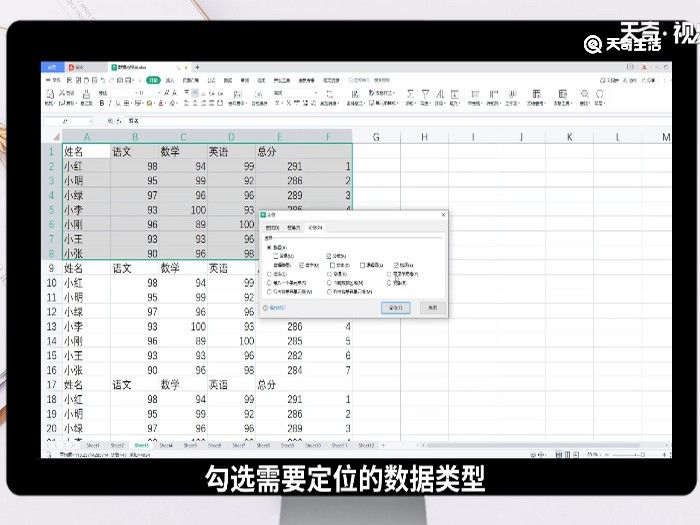Viewport: 700px width, 525px height.
Task: Switch to the Insert ribbon tab
Action: coord(170,80)
